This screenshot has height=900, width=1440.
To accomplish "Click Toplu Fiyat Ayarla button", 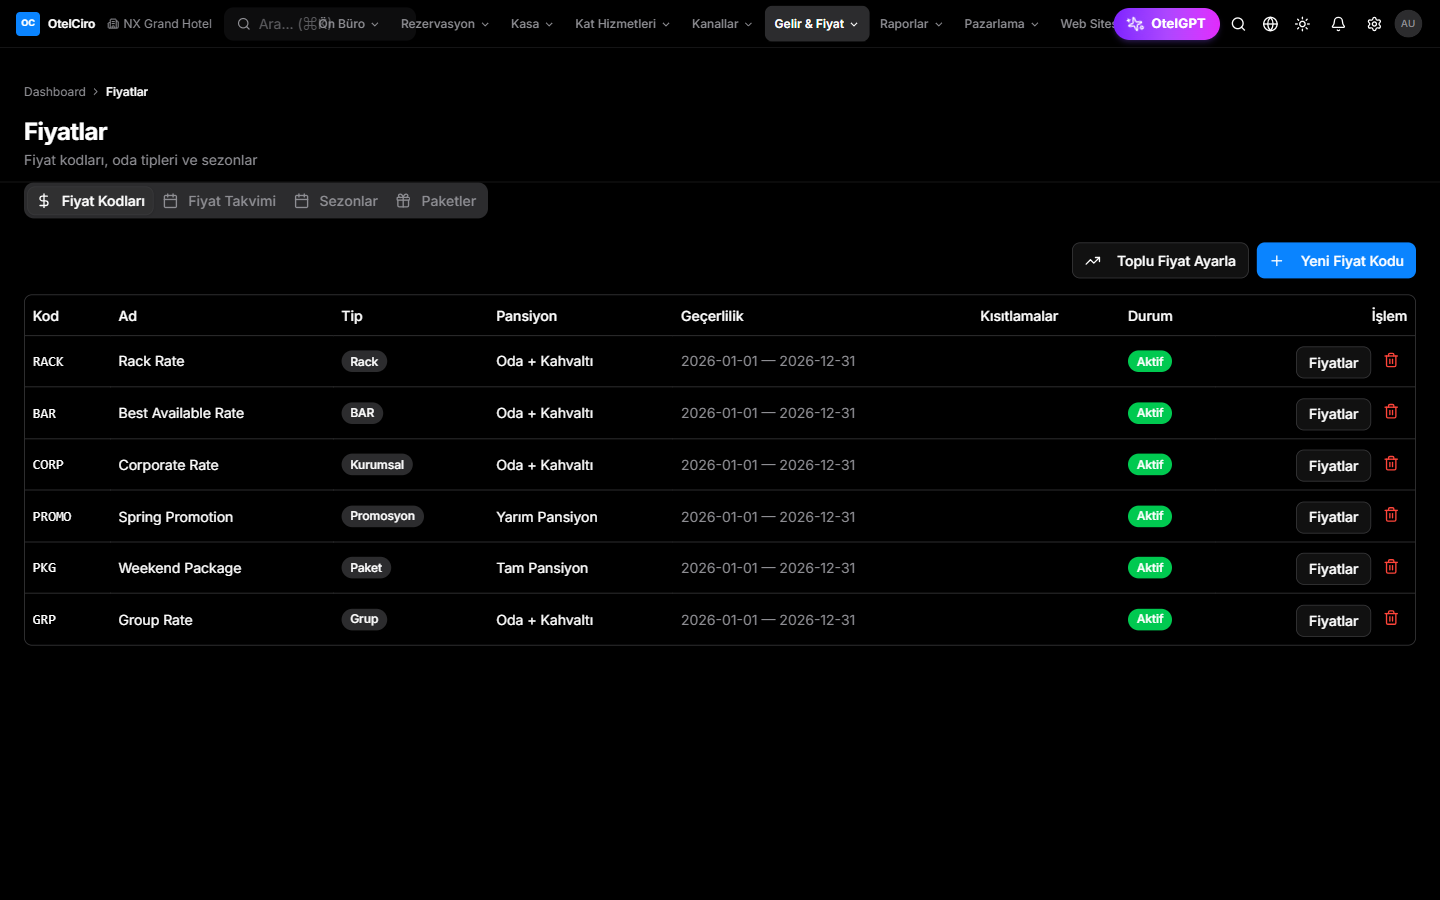I will 1160,261.
